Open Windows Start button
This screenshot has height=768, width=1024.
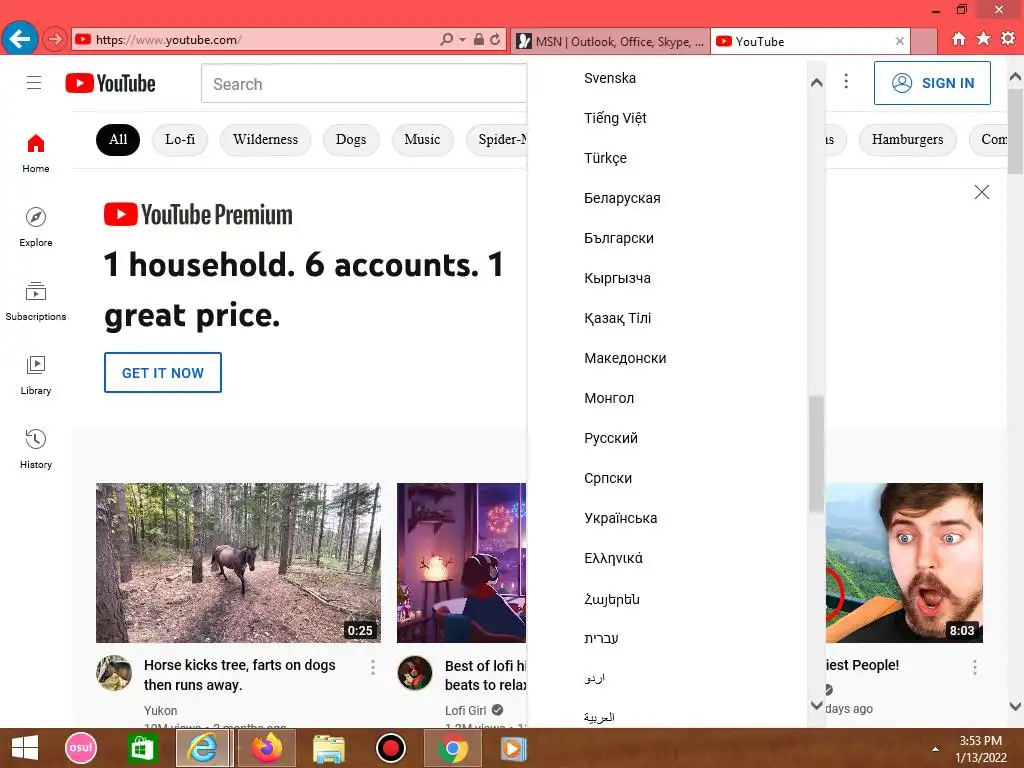pos(25,748)
